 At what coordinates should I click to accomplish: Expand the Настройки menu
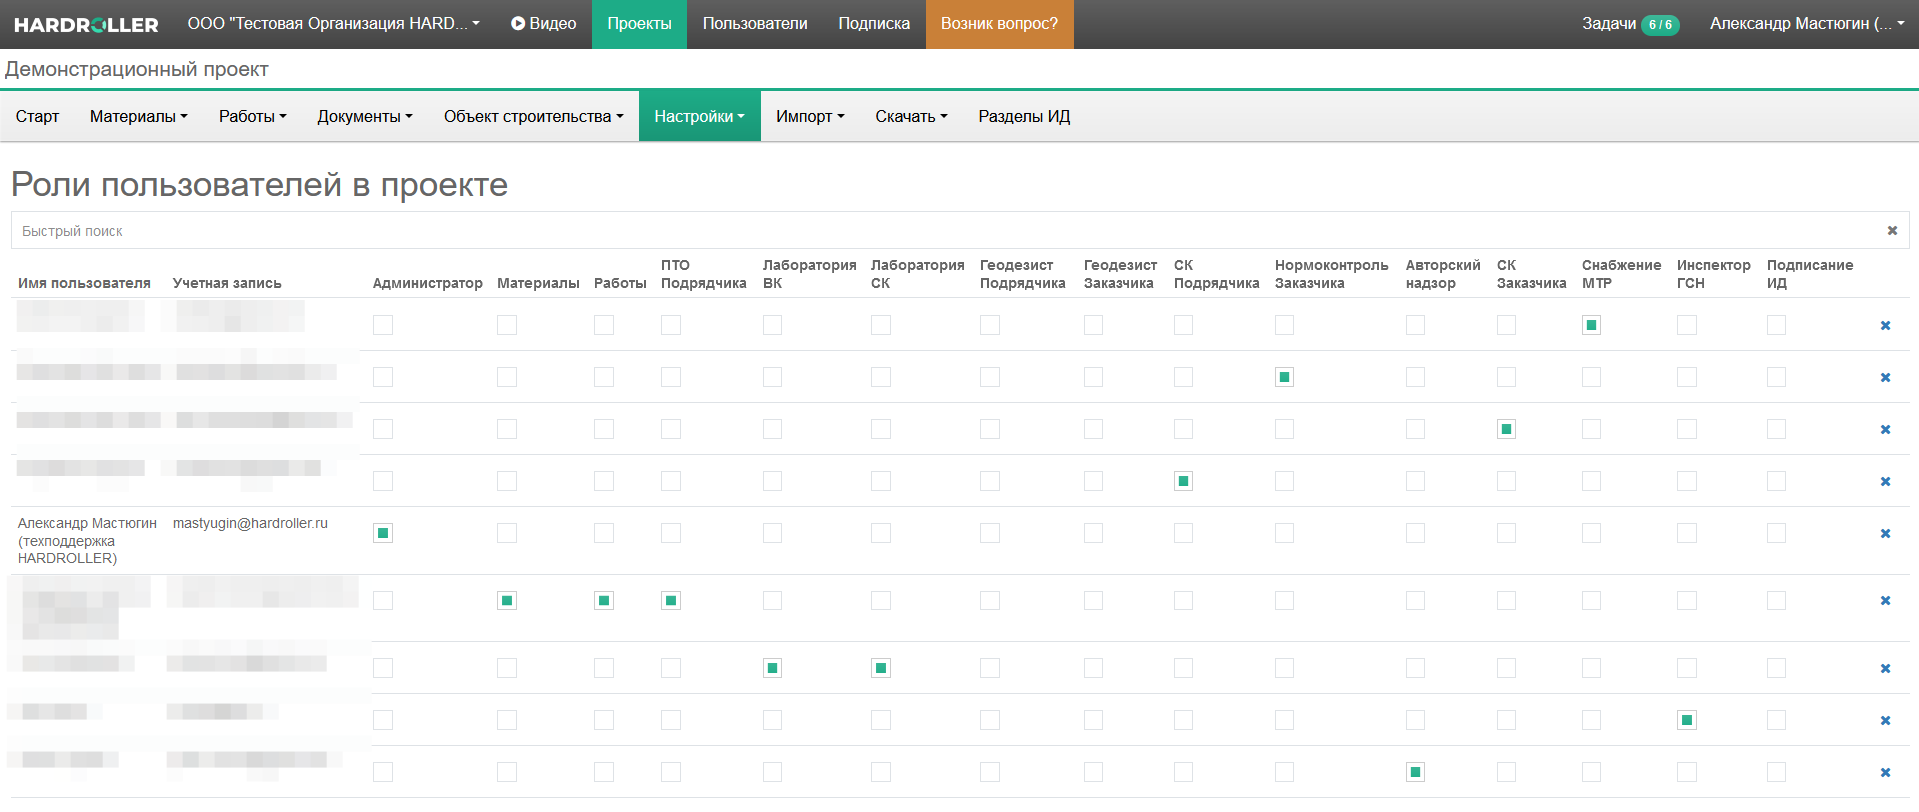pos(700,116)
